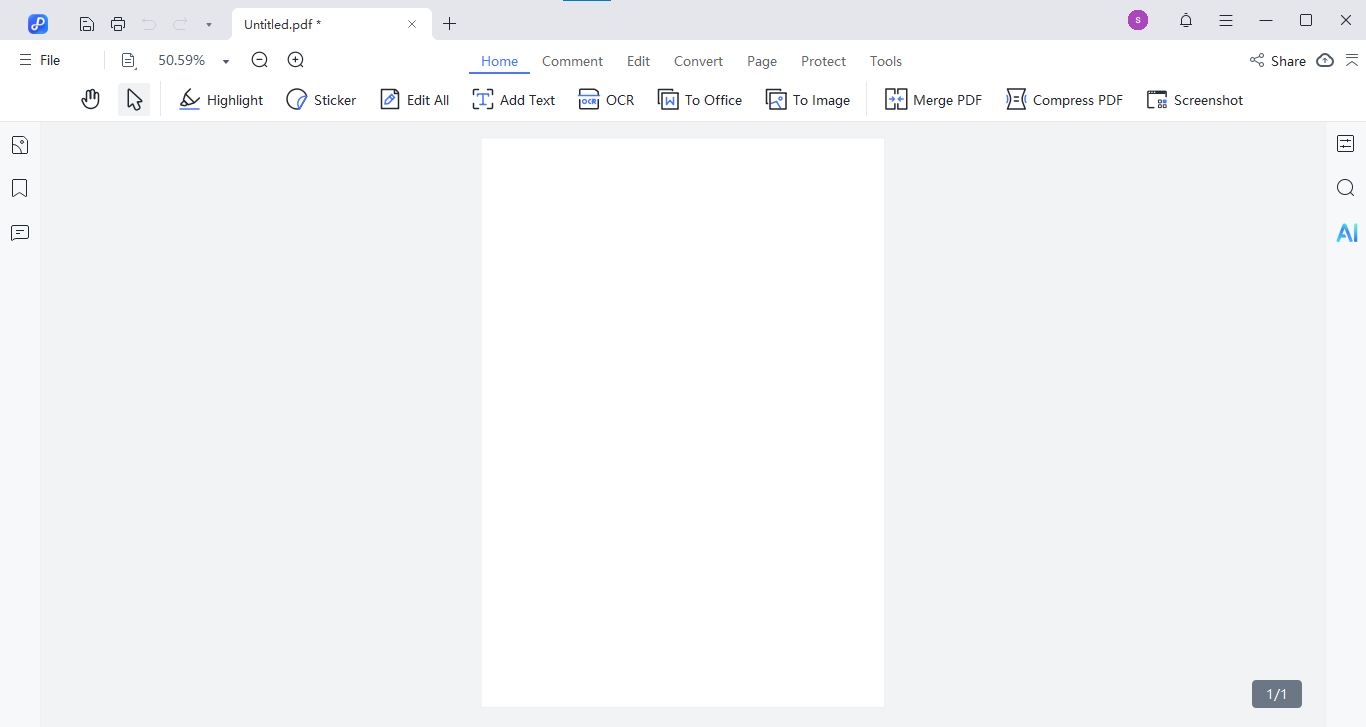Switch to the Convert tab
This screenshot has height=727, width=1366.
tap(698, 61)
